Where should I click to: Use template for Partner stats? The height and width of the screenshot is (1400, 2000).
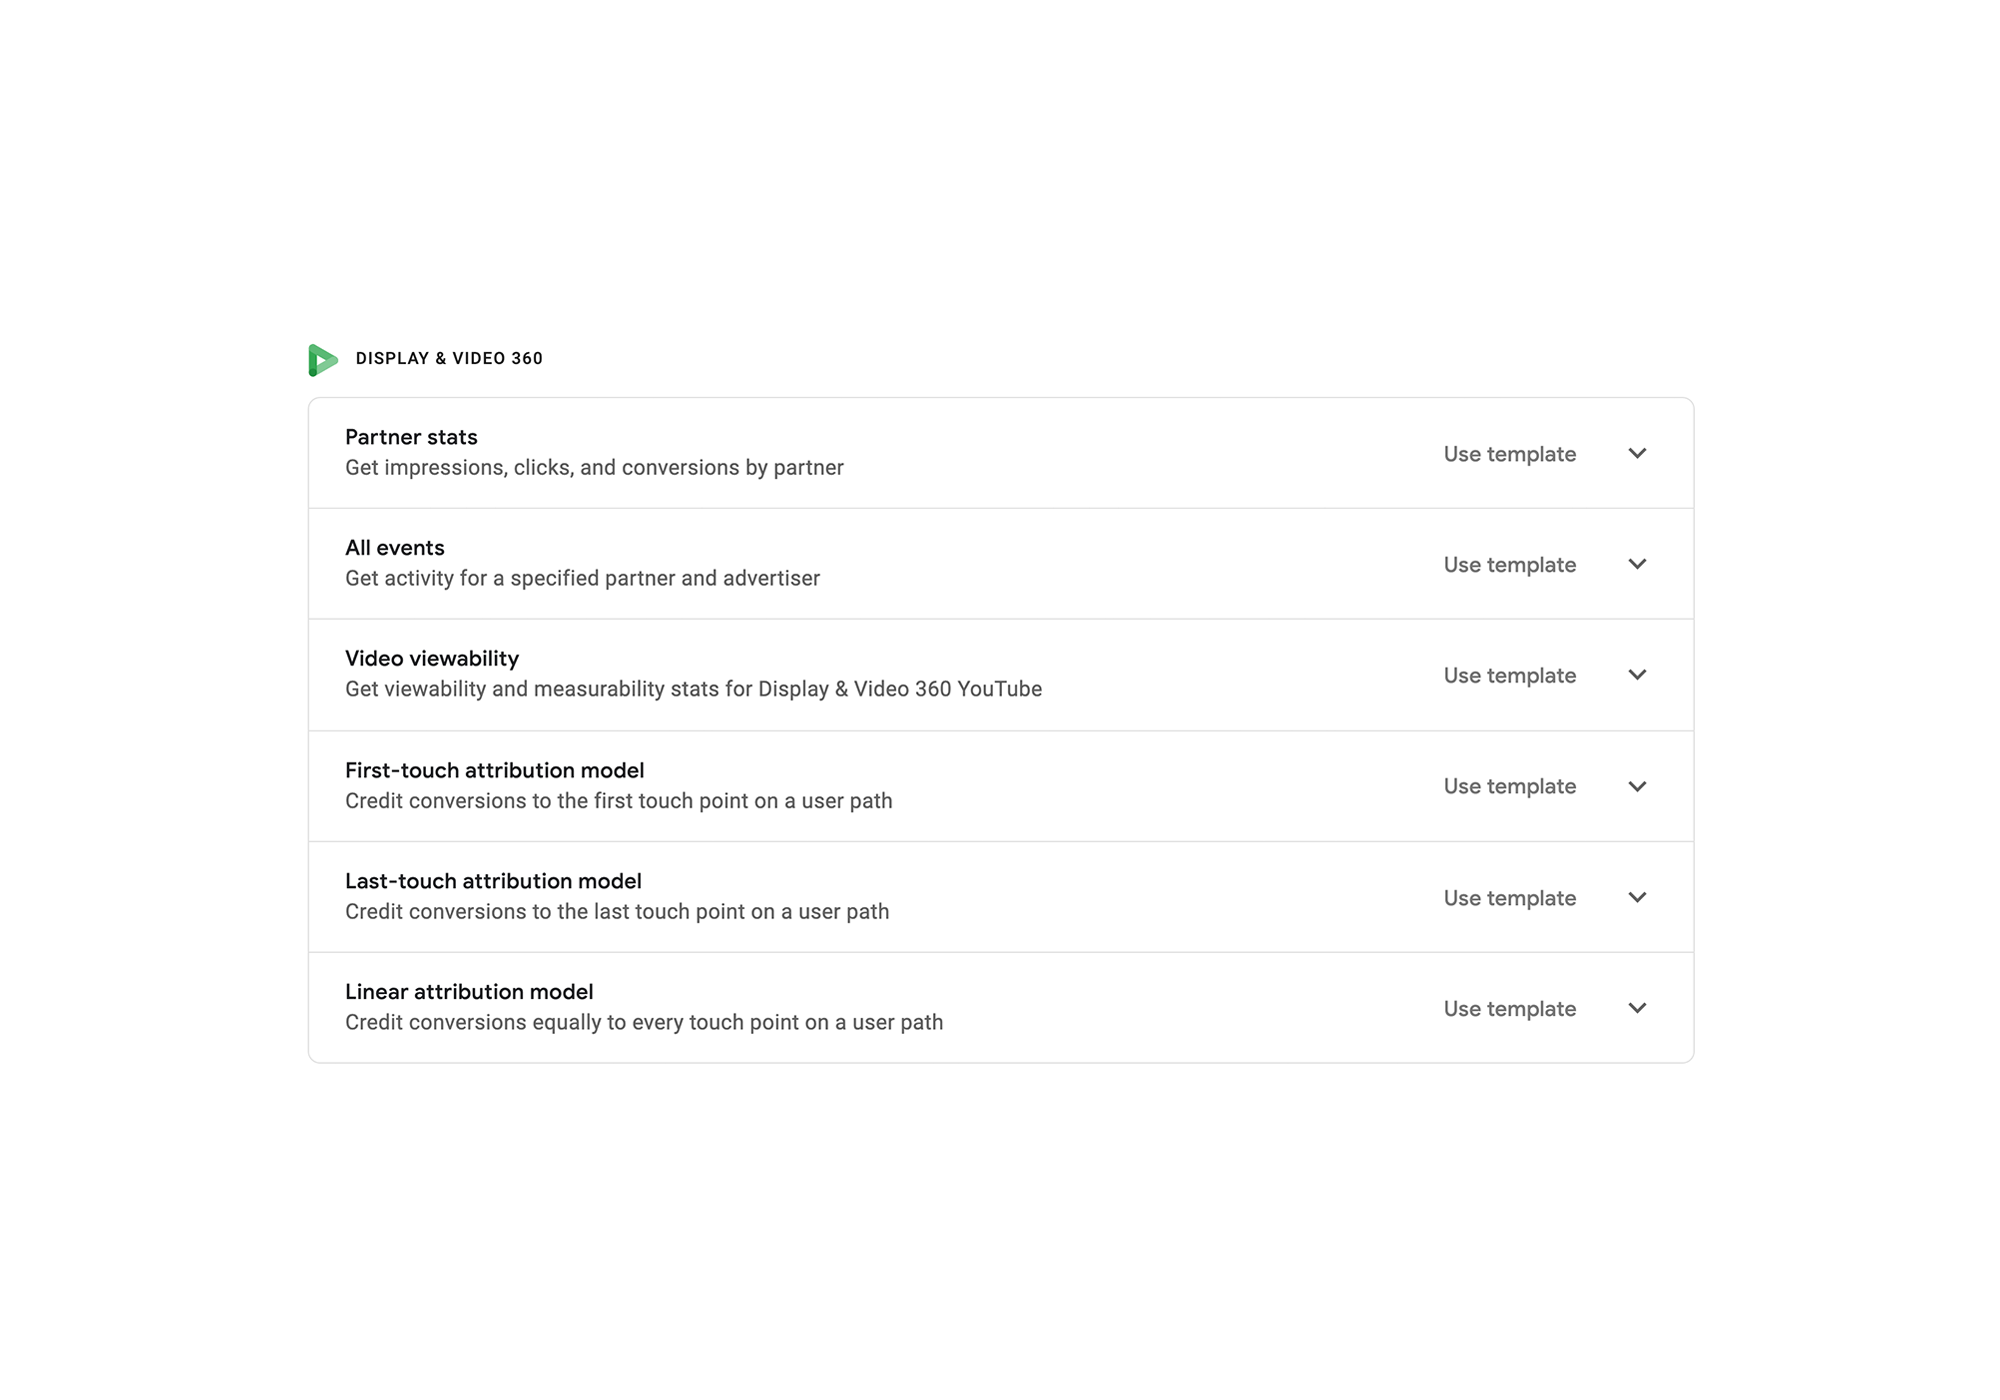(x=1509, y=453)
